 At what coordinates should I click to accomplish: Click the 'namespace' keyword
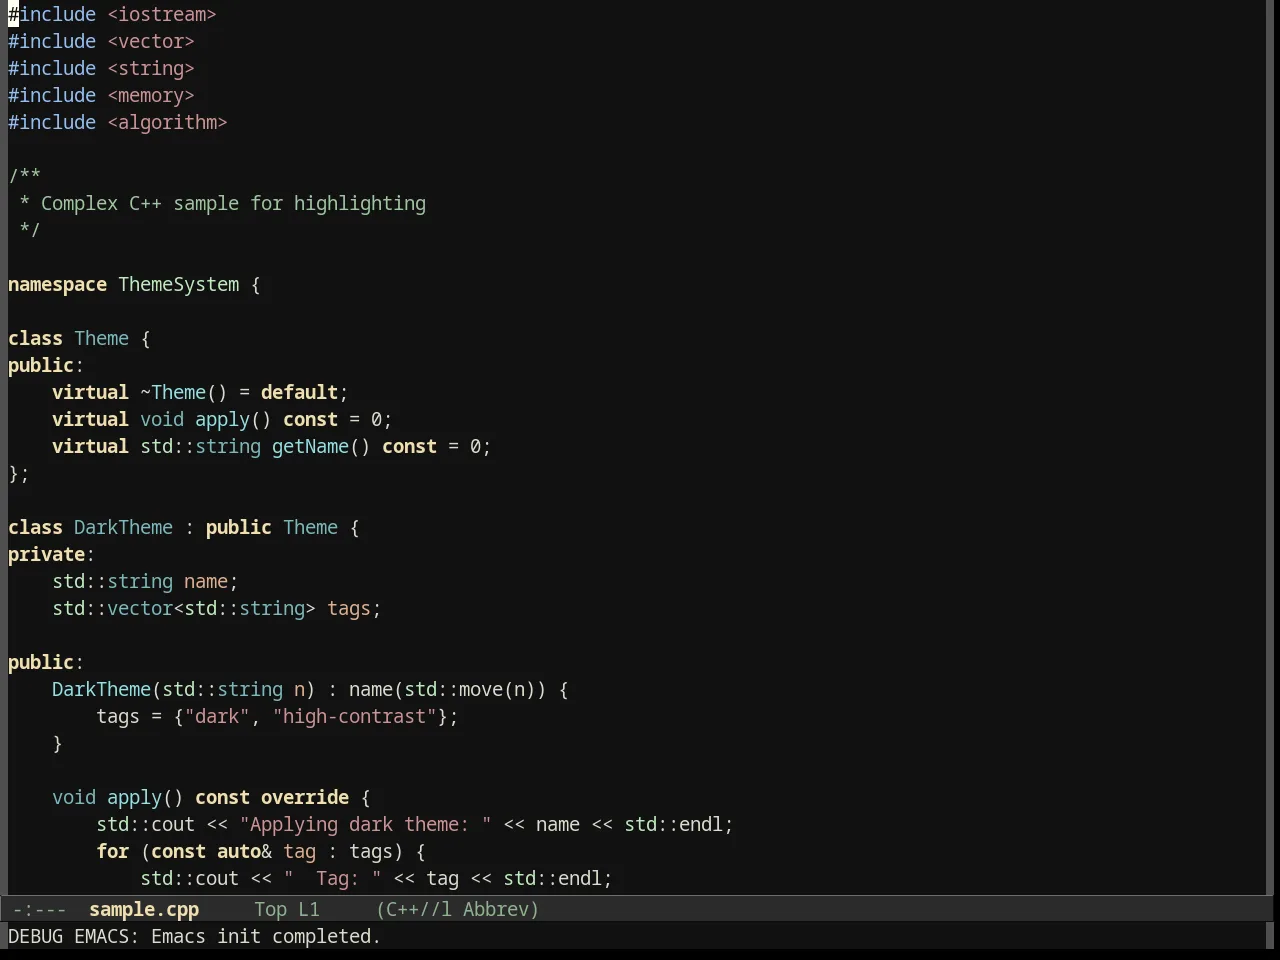pyautogui.click(x=57, y=284)
